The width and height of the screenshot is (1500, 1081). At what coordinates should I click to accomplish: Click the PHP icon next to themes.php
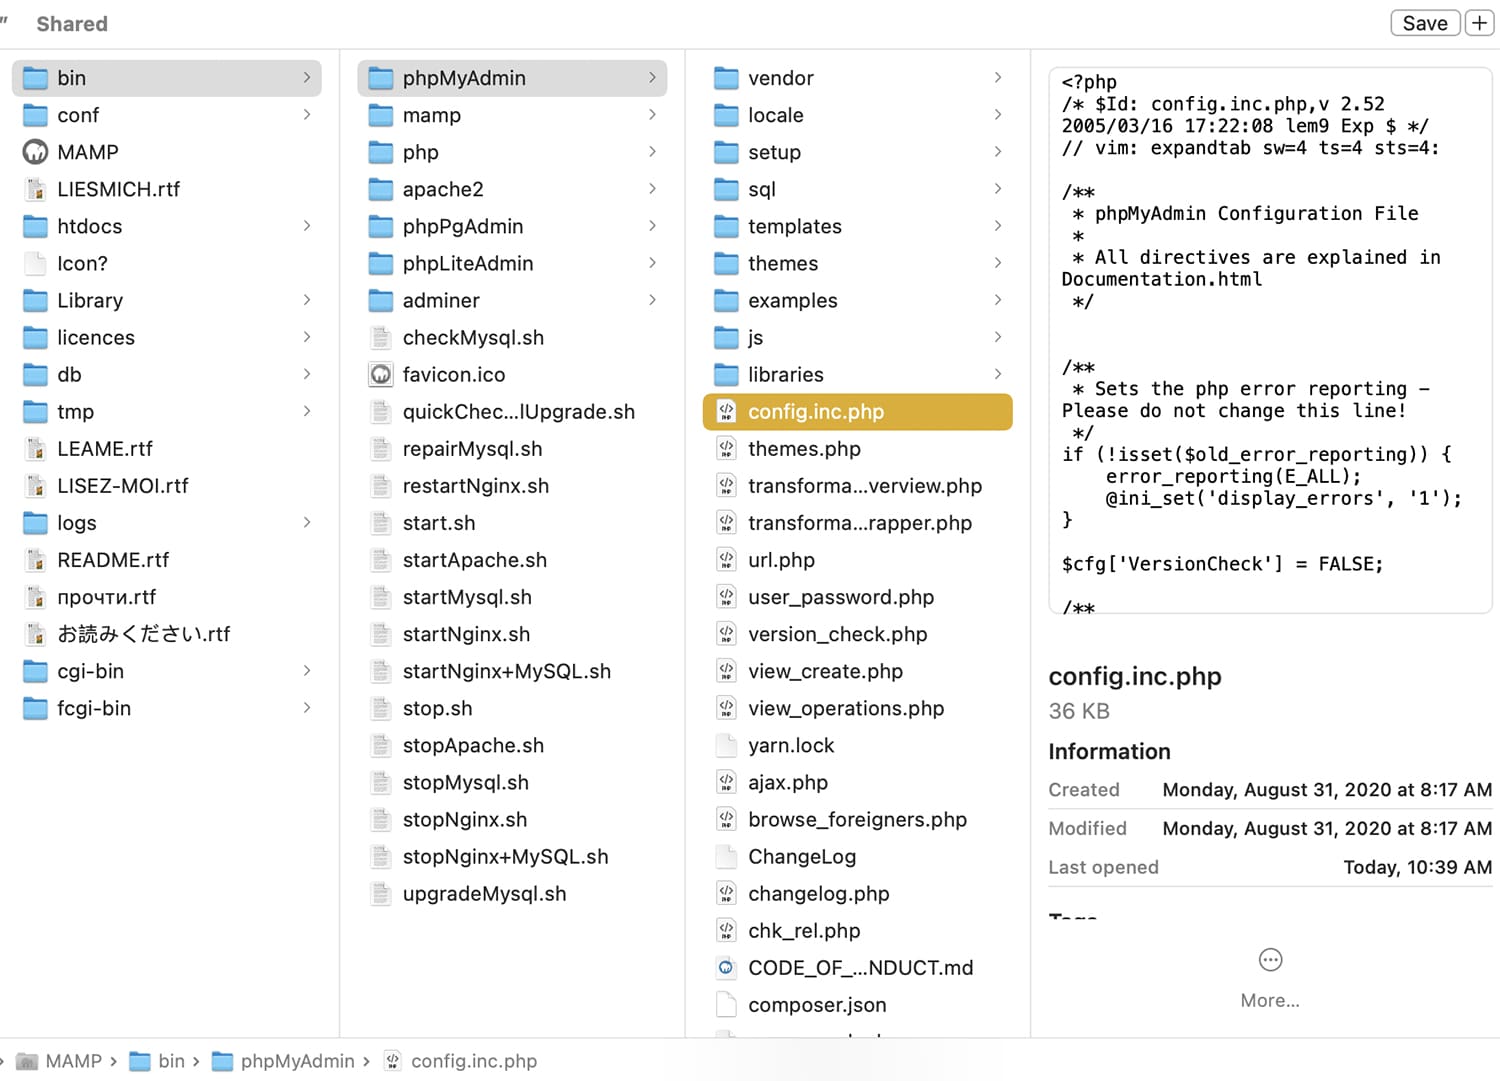coord(726,449)
